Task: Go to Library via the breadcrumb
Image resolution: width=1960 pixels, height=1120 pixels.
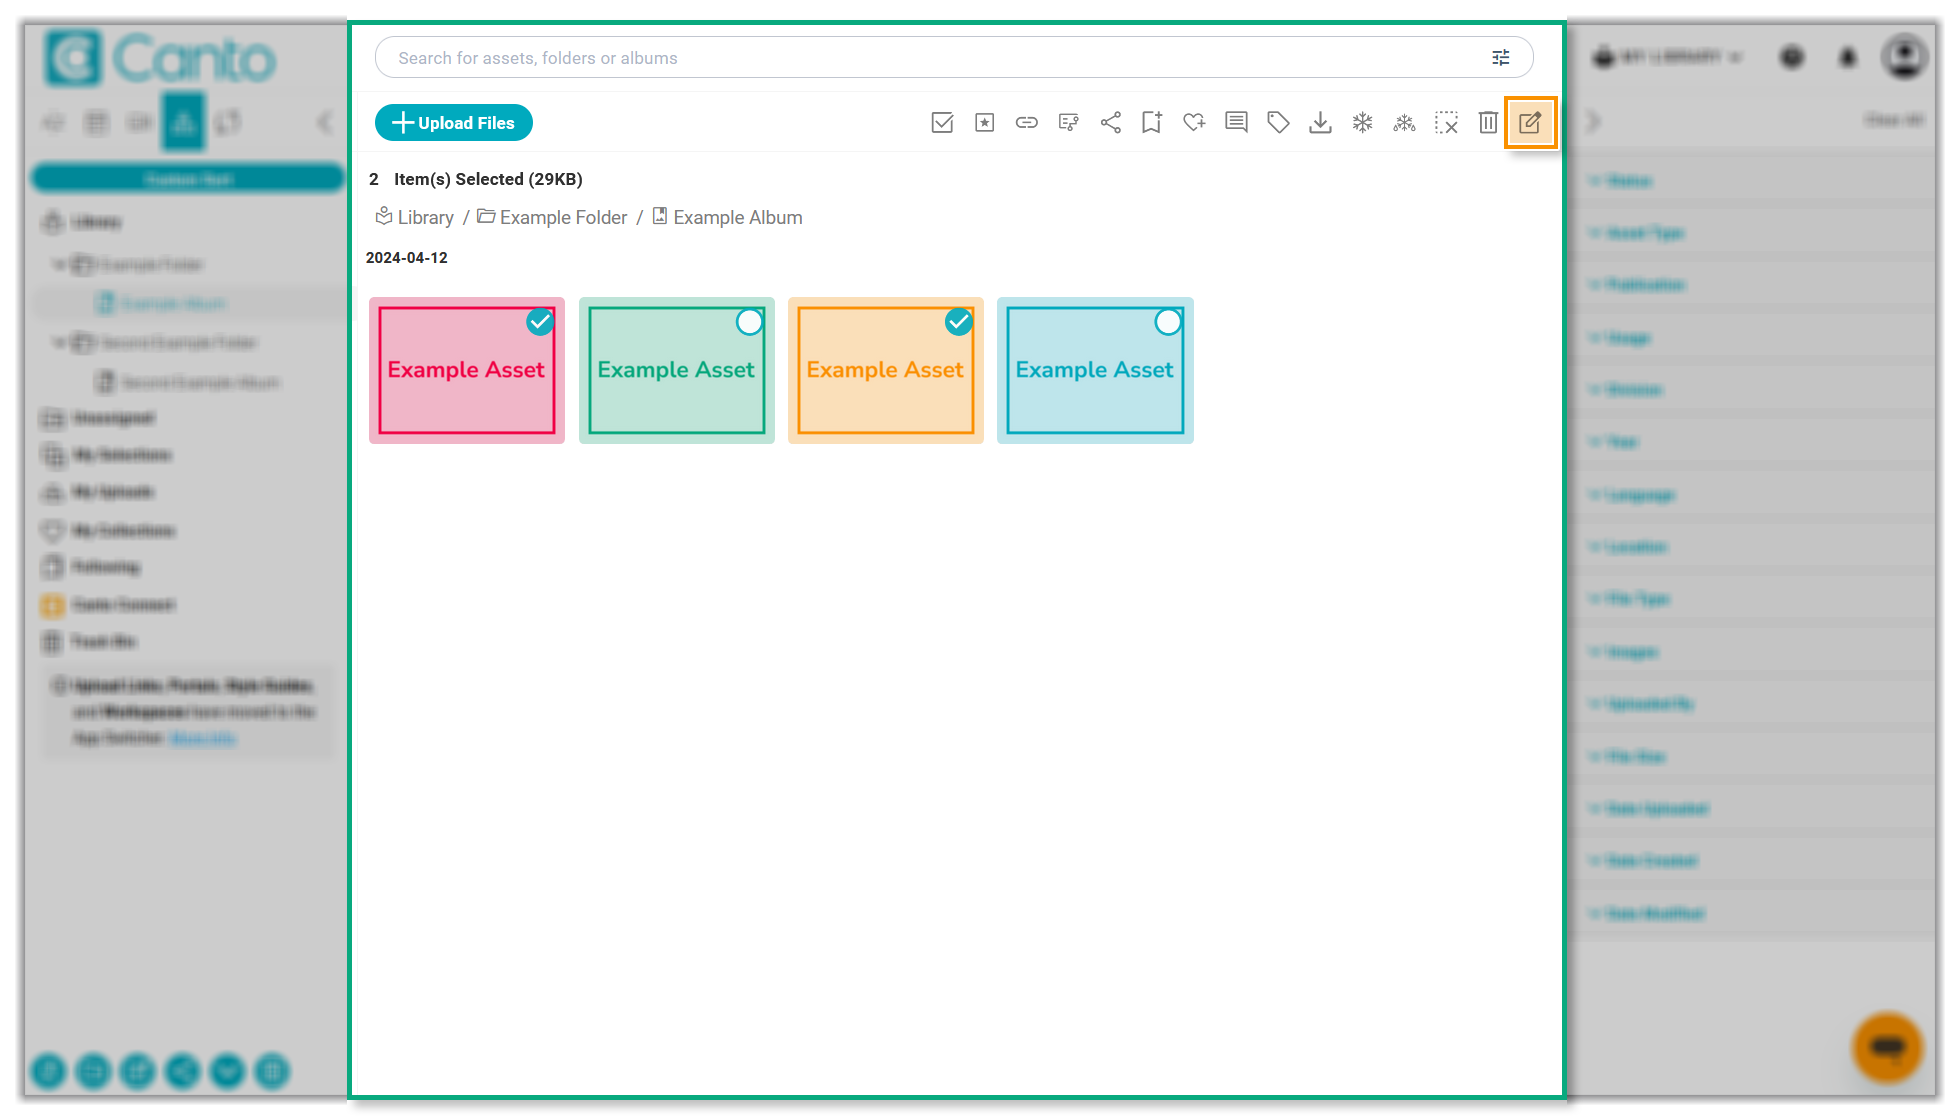Action: (425, 217)
